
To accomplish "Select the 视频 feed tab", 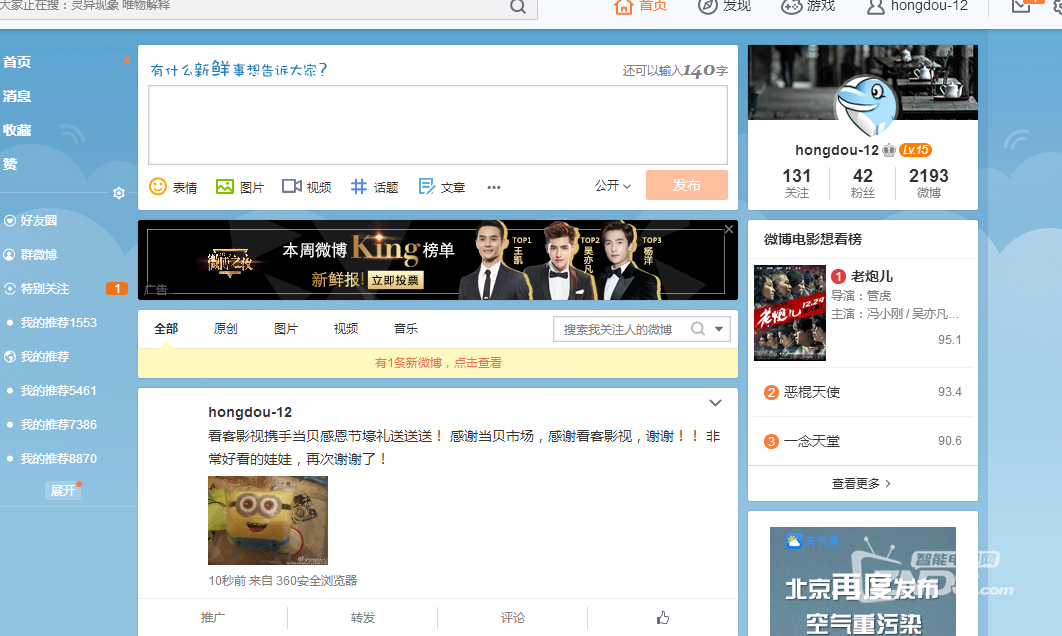I will pos(346,329).
